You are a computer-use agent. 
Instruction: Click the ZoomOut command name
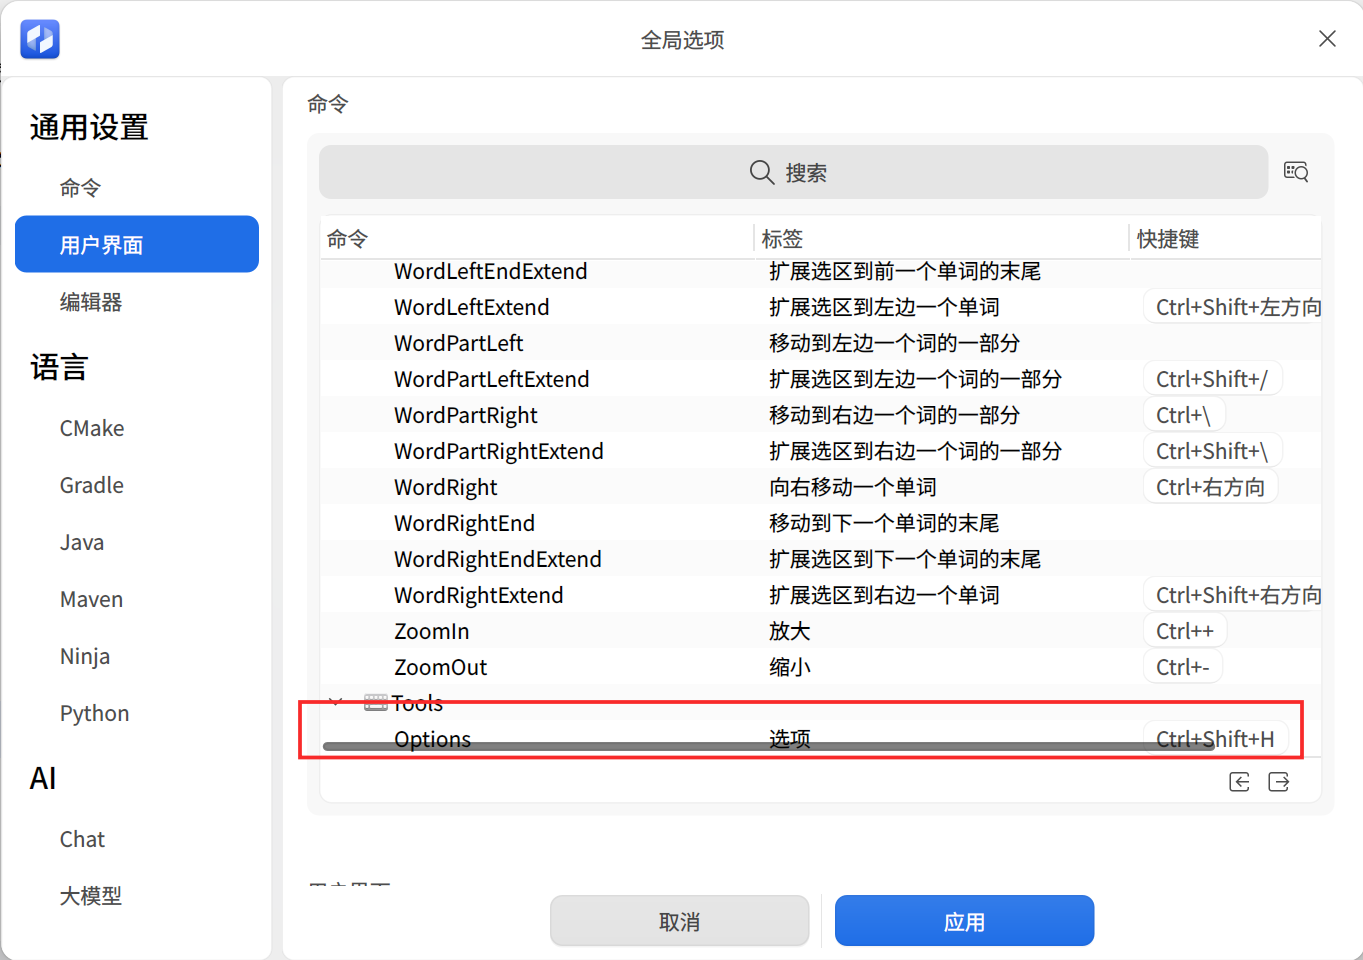pyautogui.click(x=441, y=667)
